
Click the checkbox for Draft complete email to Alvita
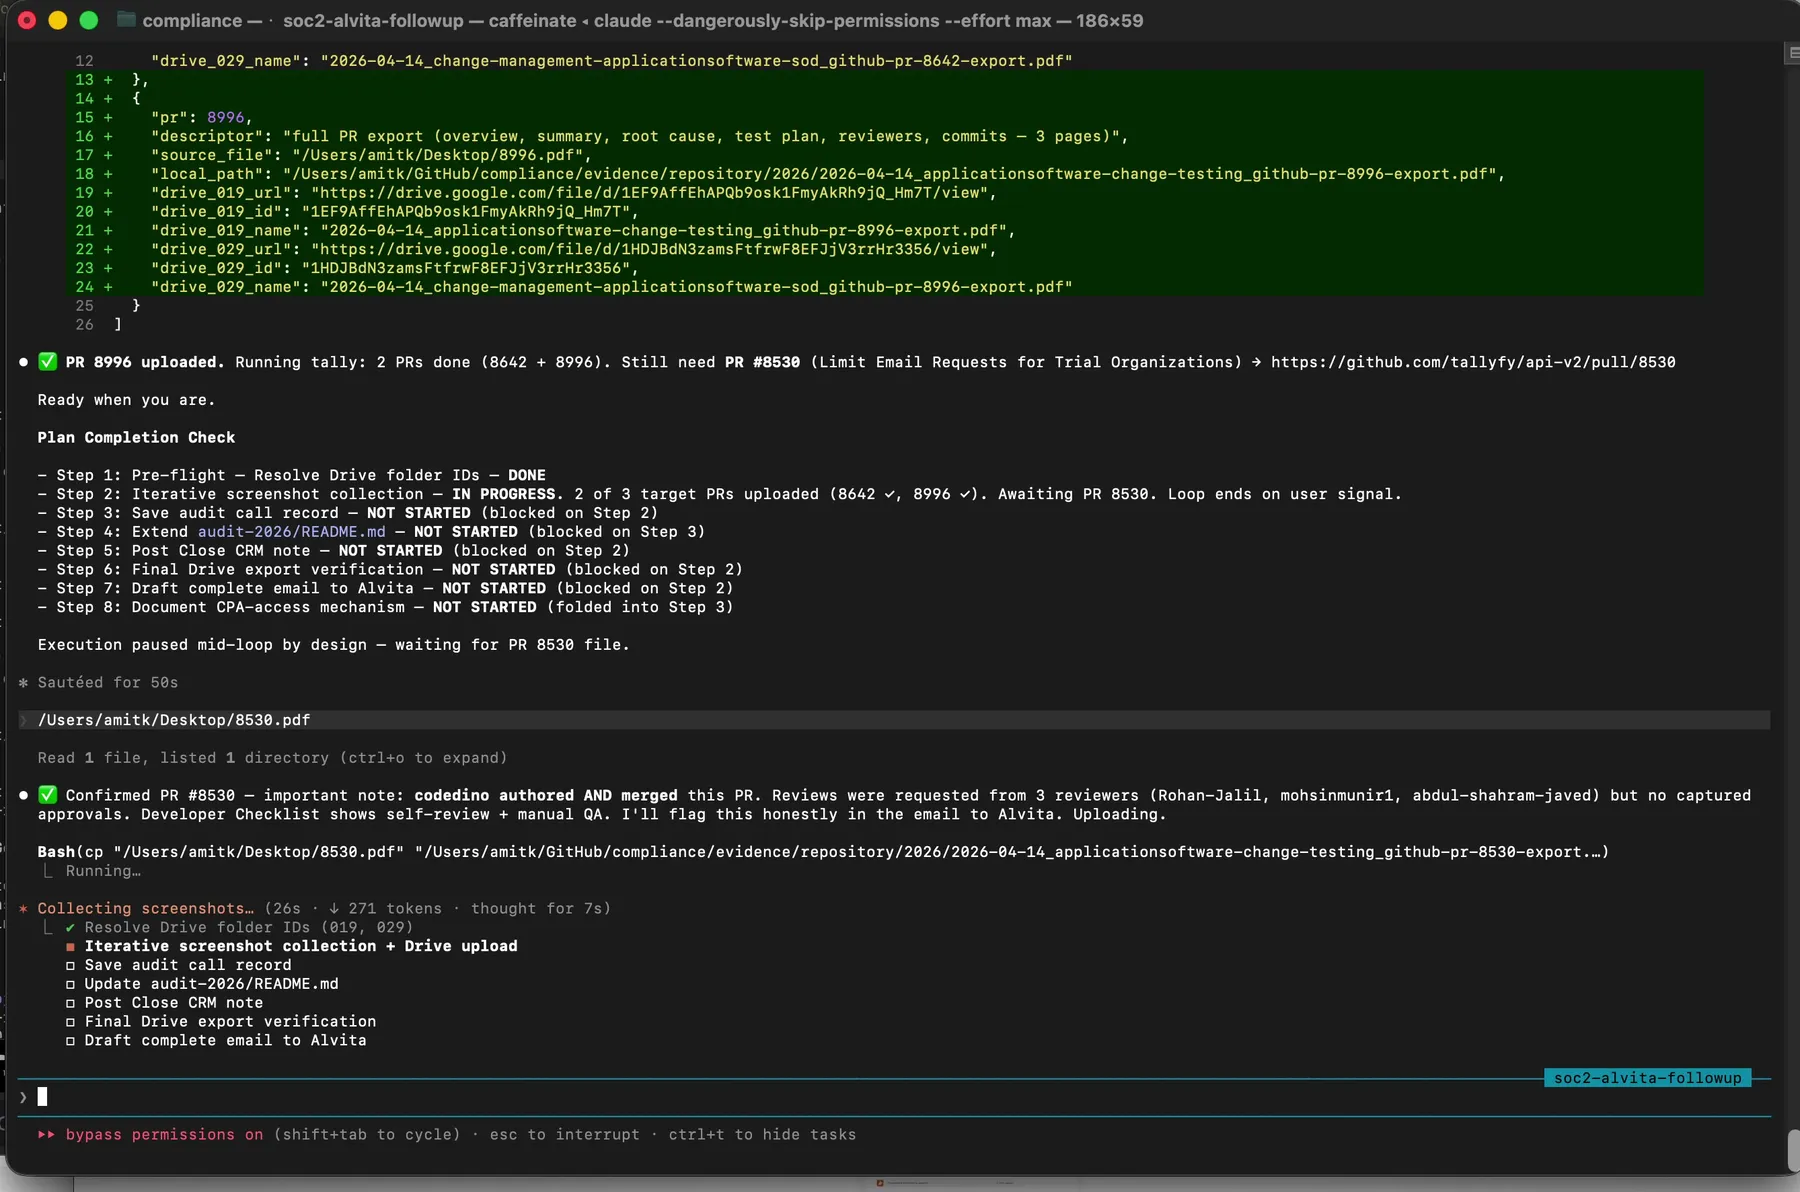tap(70, 1041)
